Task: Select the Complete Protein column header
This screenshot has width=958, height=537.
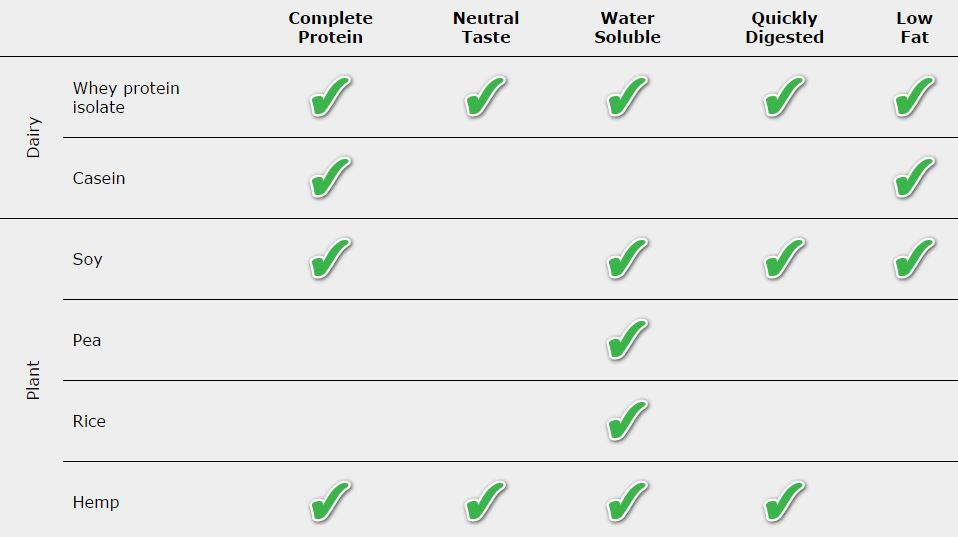Action: pyautogui.click(x=331, y=27)
